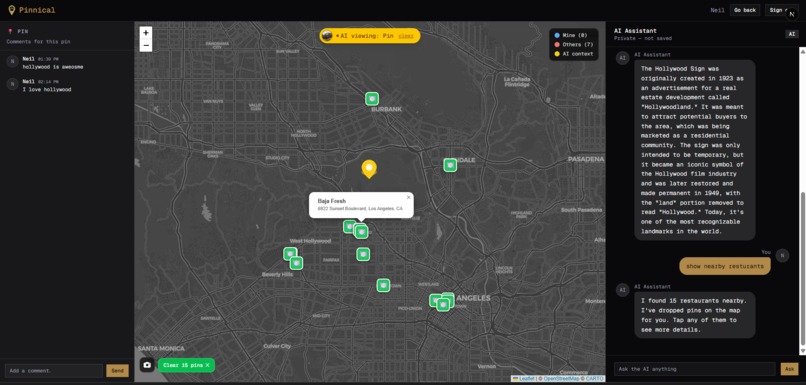
Task: Click the 'hollywood is aweosme' comment
Action: click(53, 67)
